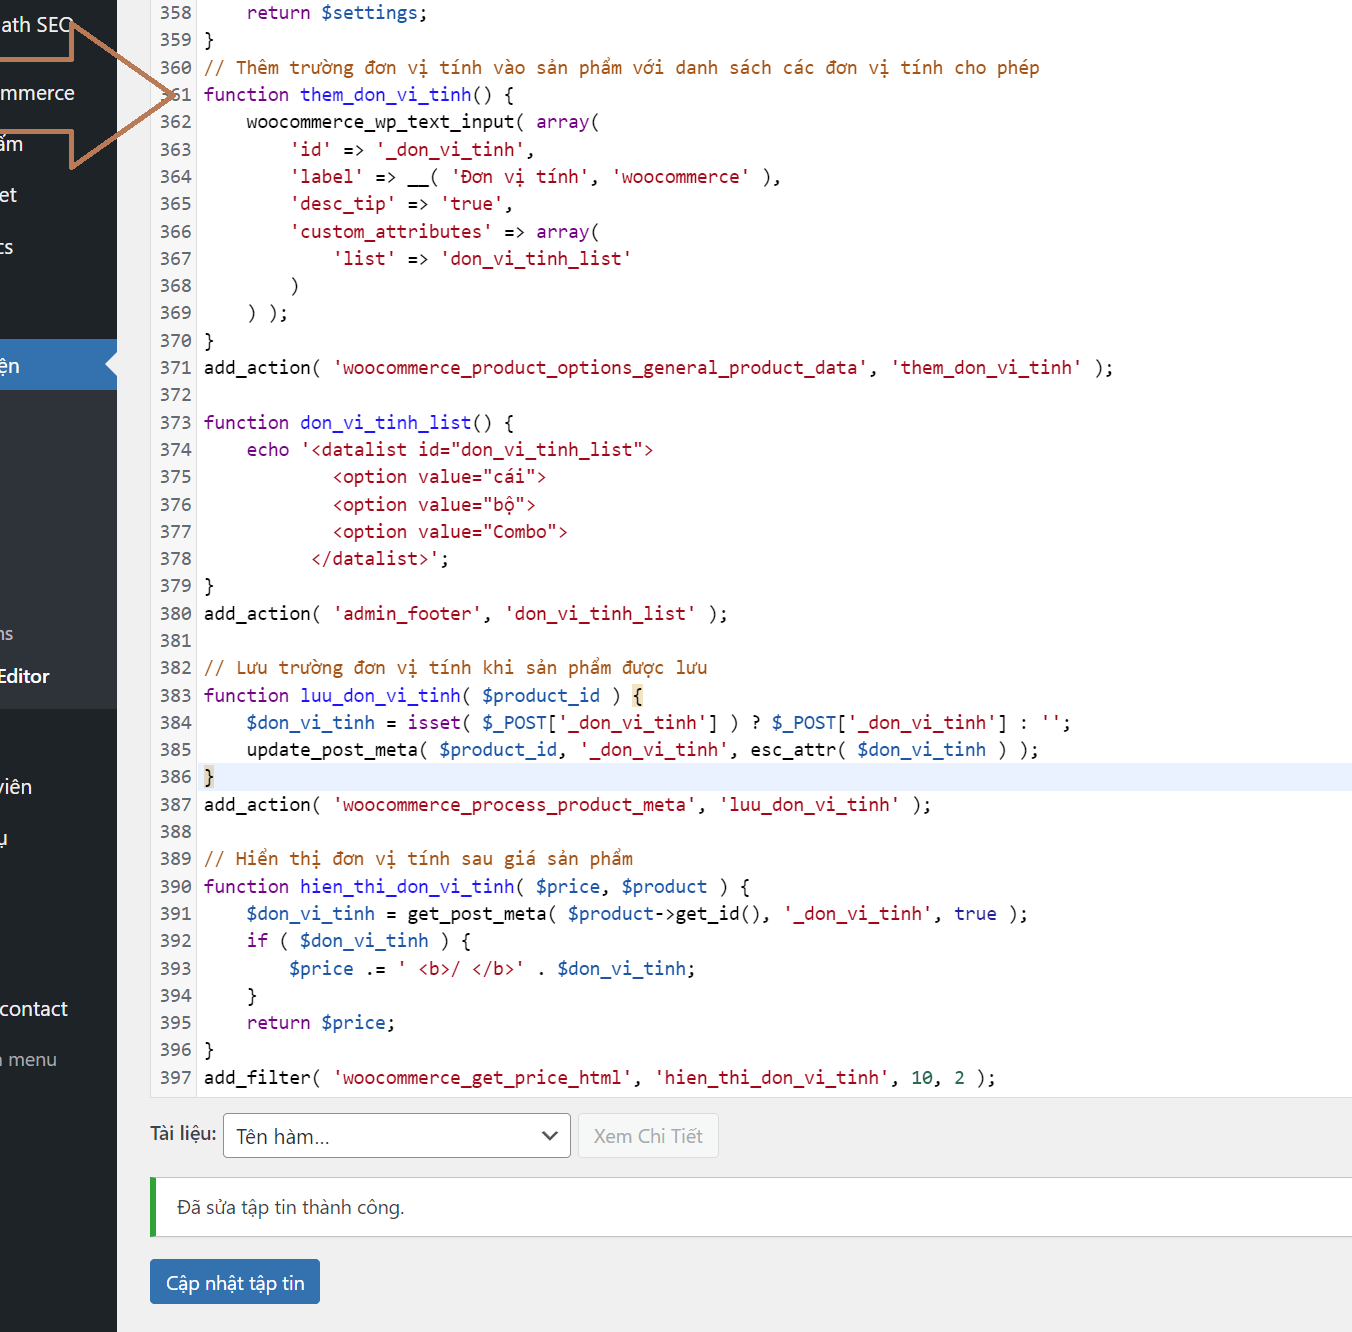Image resolution: width=1352 pixels, height=1332 pixels.
Task: Click the option value="cái" code line
Action: (x=440, y=476)
